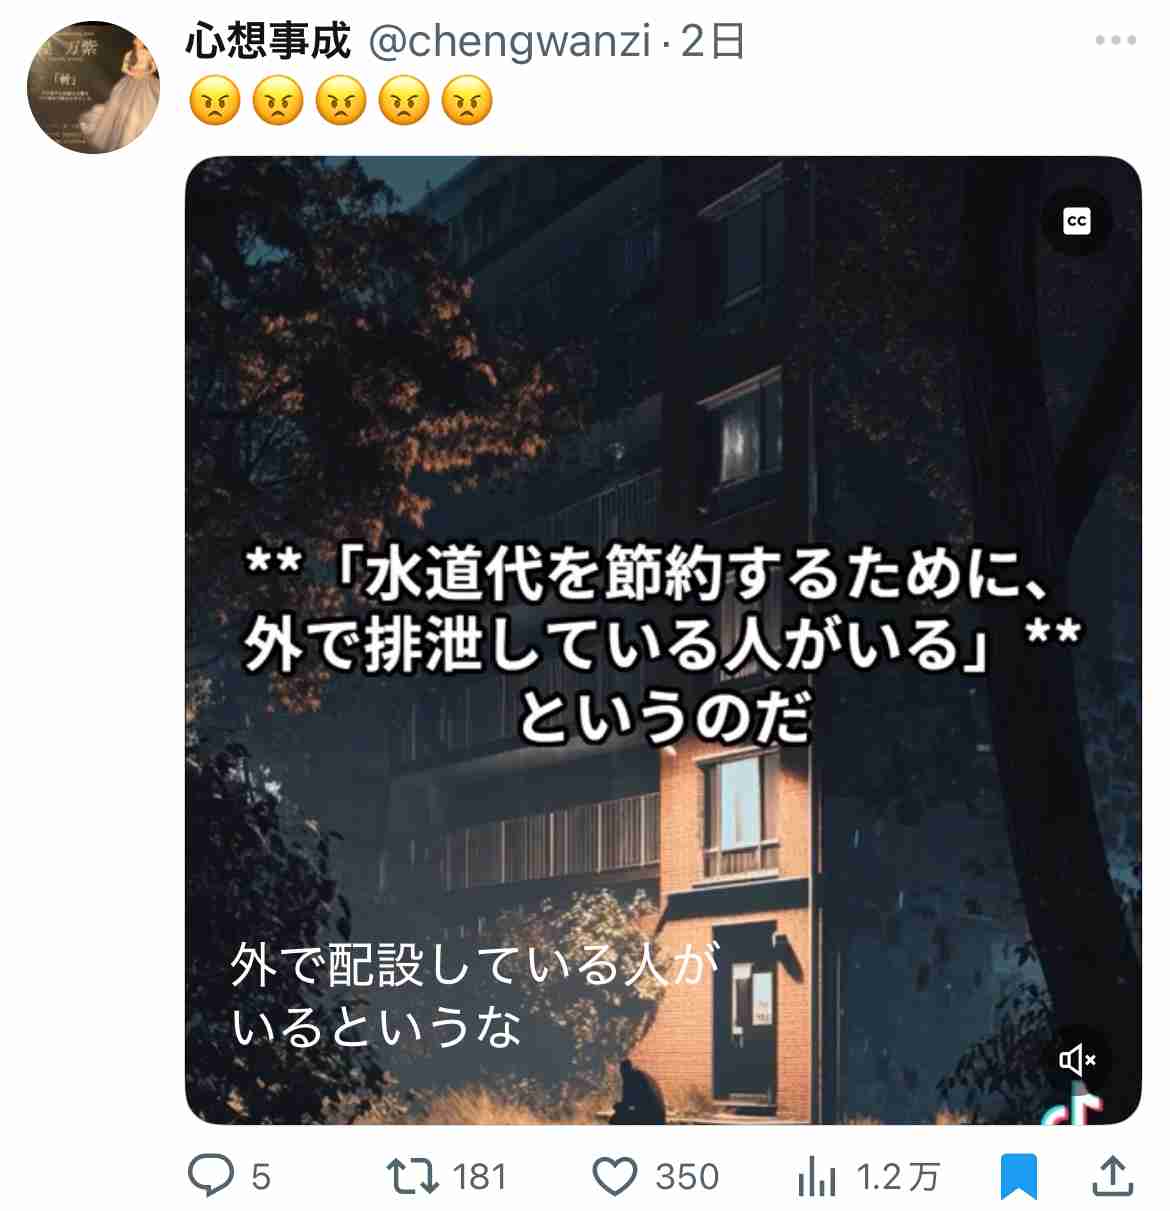The image size is (1170, 1211).
Task: View post analytics bar chart icon
Action: point(817,1177)
